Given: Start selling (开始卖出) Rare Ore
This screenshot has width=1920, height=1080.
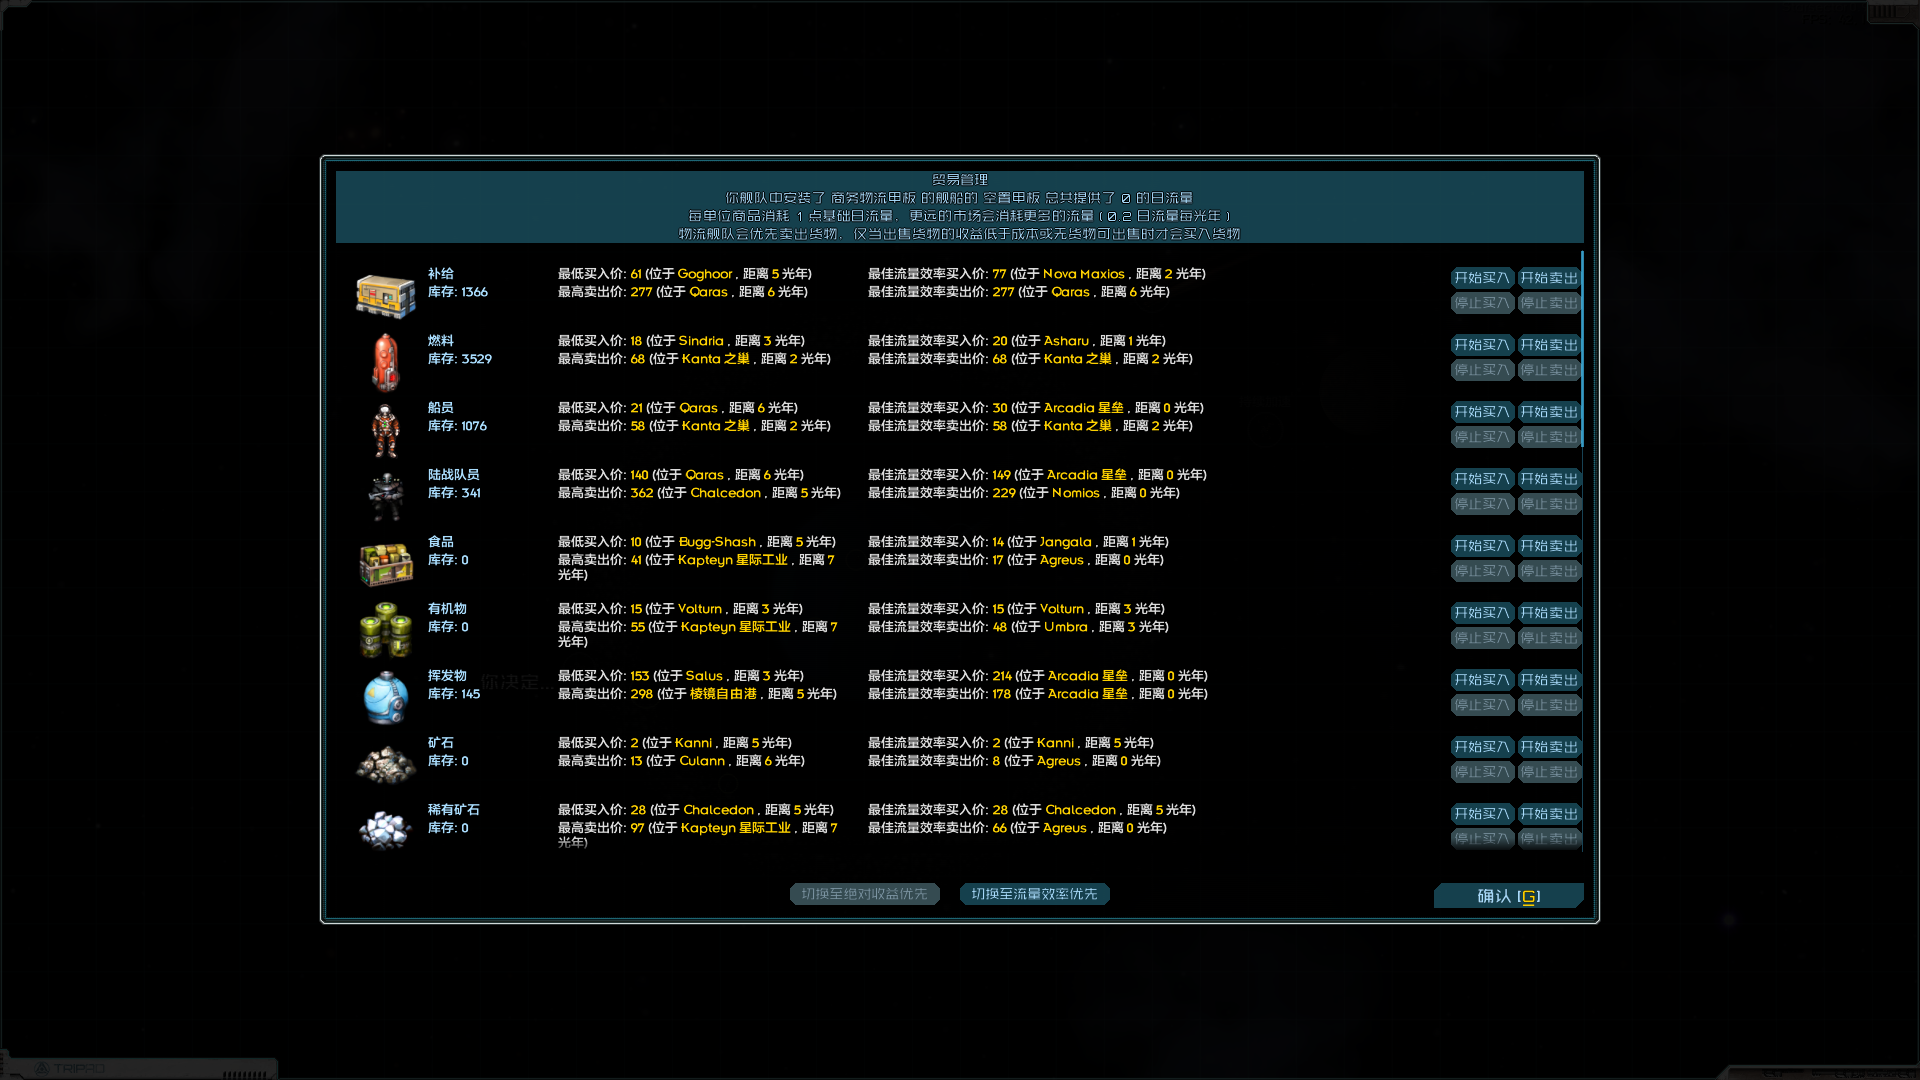Looking at the screenshot, I should pos(1549,814).
